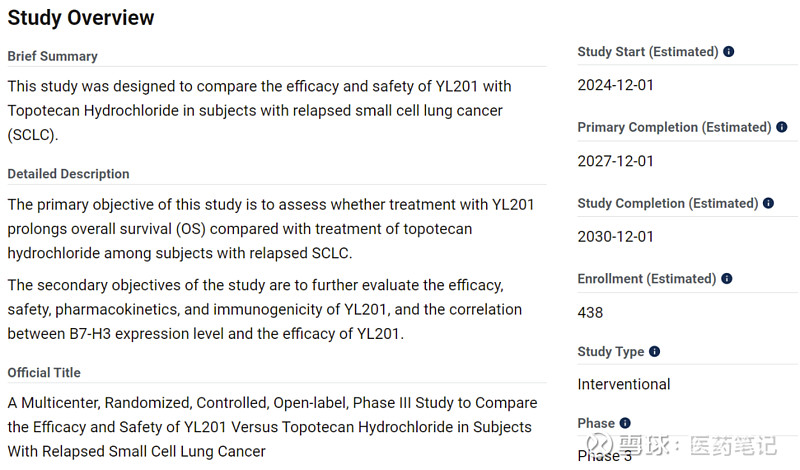800x470 pixels.
Task: Click the study completion date 2030-12-01
Action: tap(615, 236)
